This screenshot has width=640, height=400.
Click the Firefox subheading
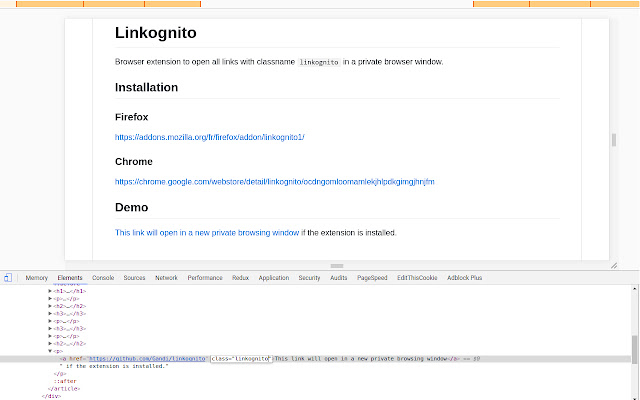pyautogui.click(x=131, y=117)
